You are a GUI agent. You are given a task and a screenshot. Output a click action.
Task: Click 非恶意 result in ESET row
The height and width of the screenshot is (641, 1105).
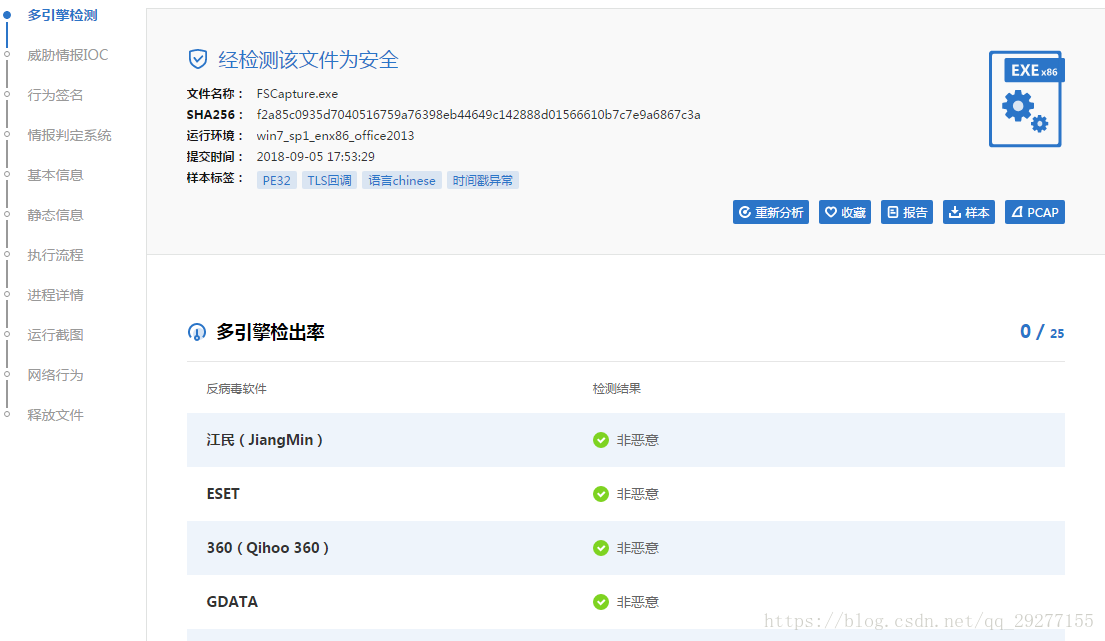click(638, 494)
